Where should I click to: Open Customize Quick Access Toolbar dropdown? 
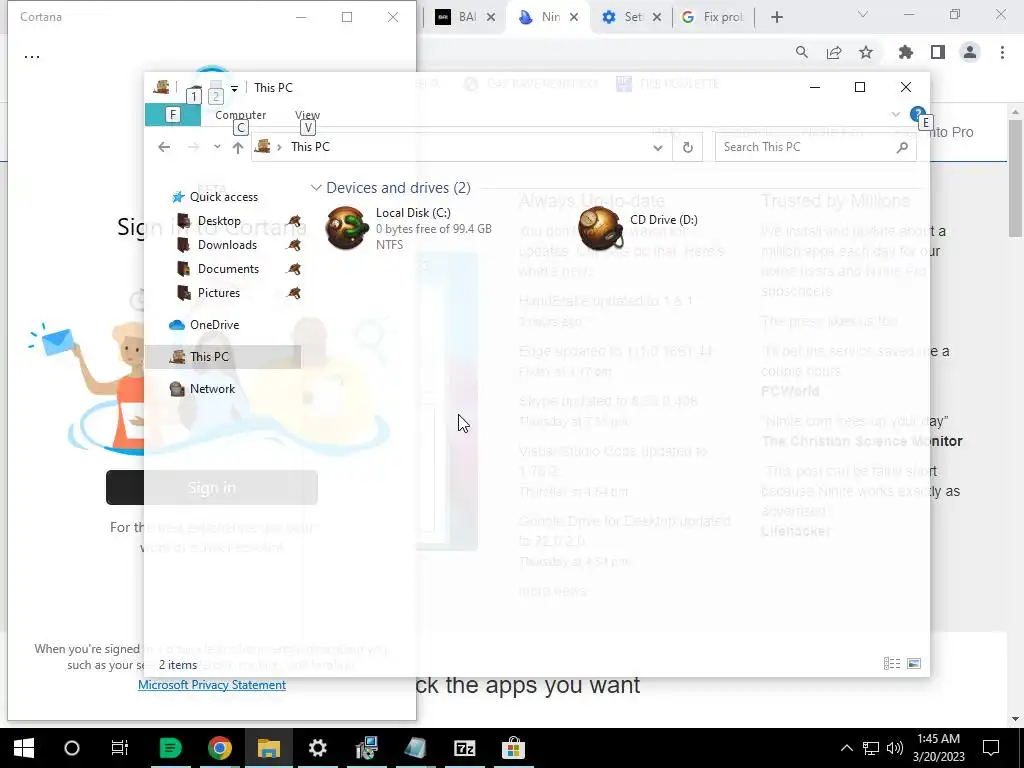(x=234, y=88)
